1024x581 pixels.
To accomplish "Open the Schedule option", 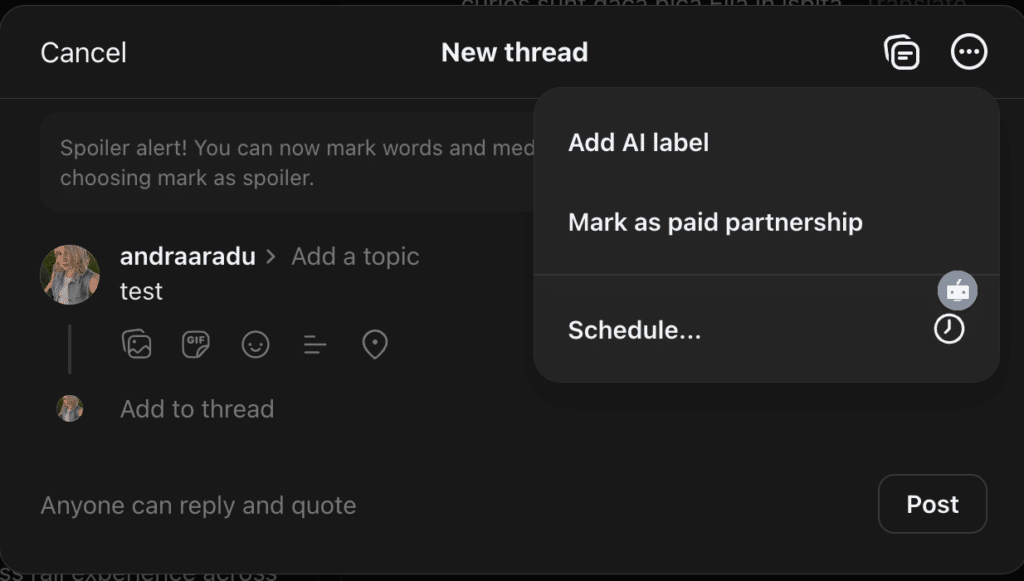I will tap(635, 330).
